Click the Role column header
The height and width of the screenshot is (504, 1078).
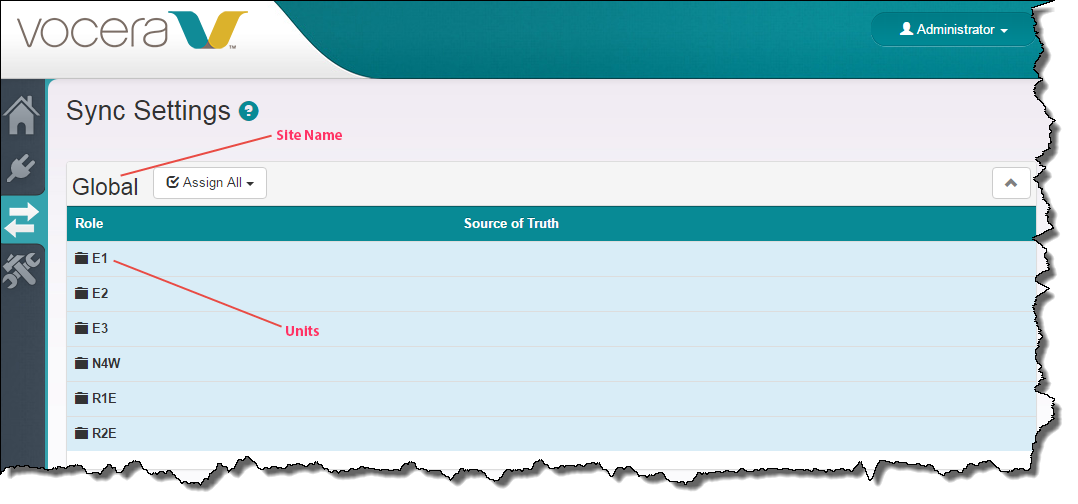click(89, 223)
